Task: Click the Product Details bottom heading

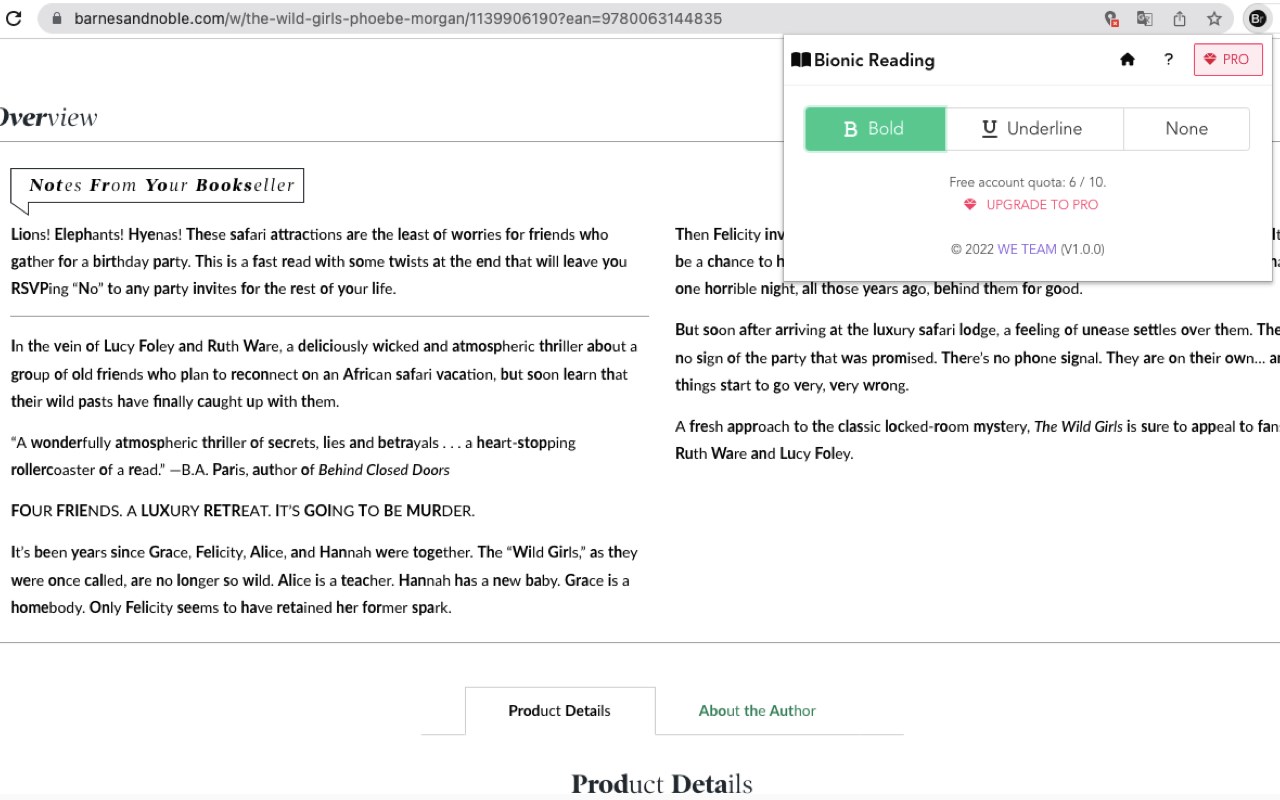Action: coord(662,784)
